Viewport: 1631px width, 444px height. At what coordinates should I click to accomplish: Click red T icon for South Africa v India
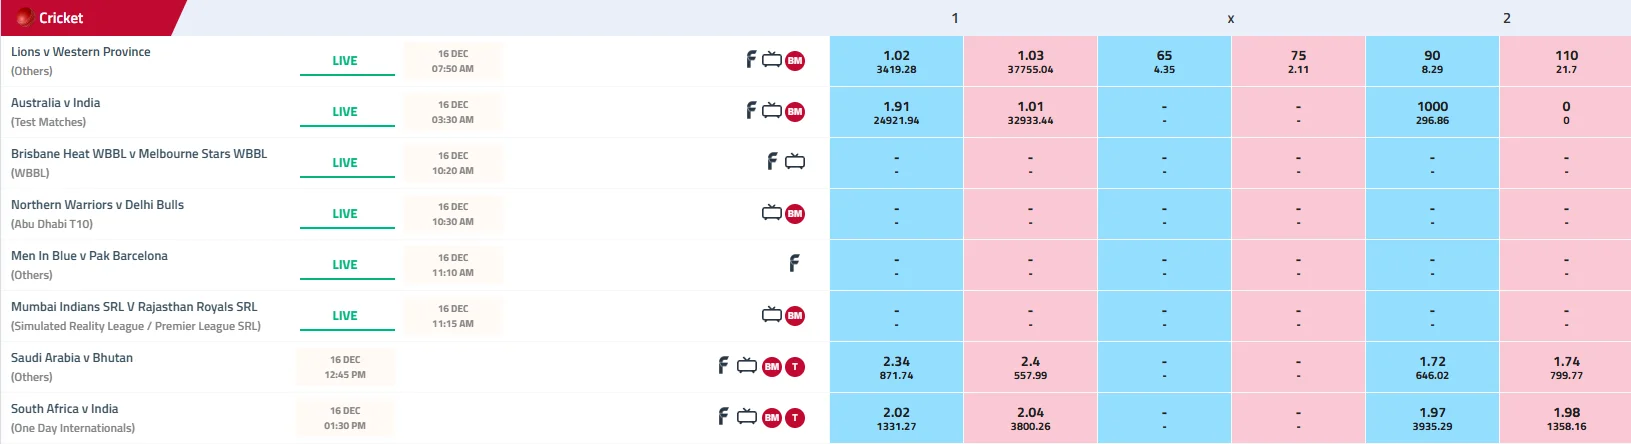pos(795,418)
